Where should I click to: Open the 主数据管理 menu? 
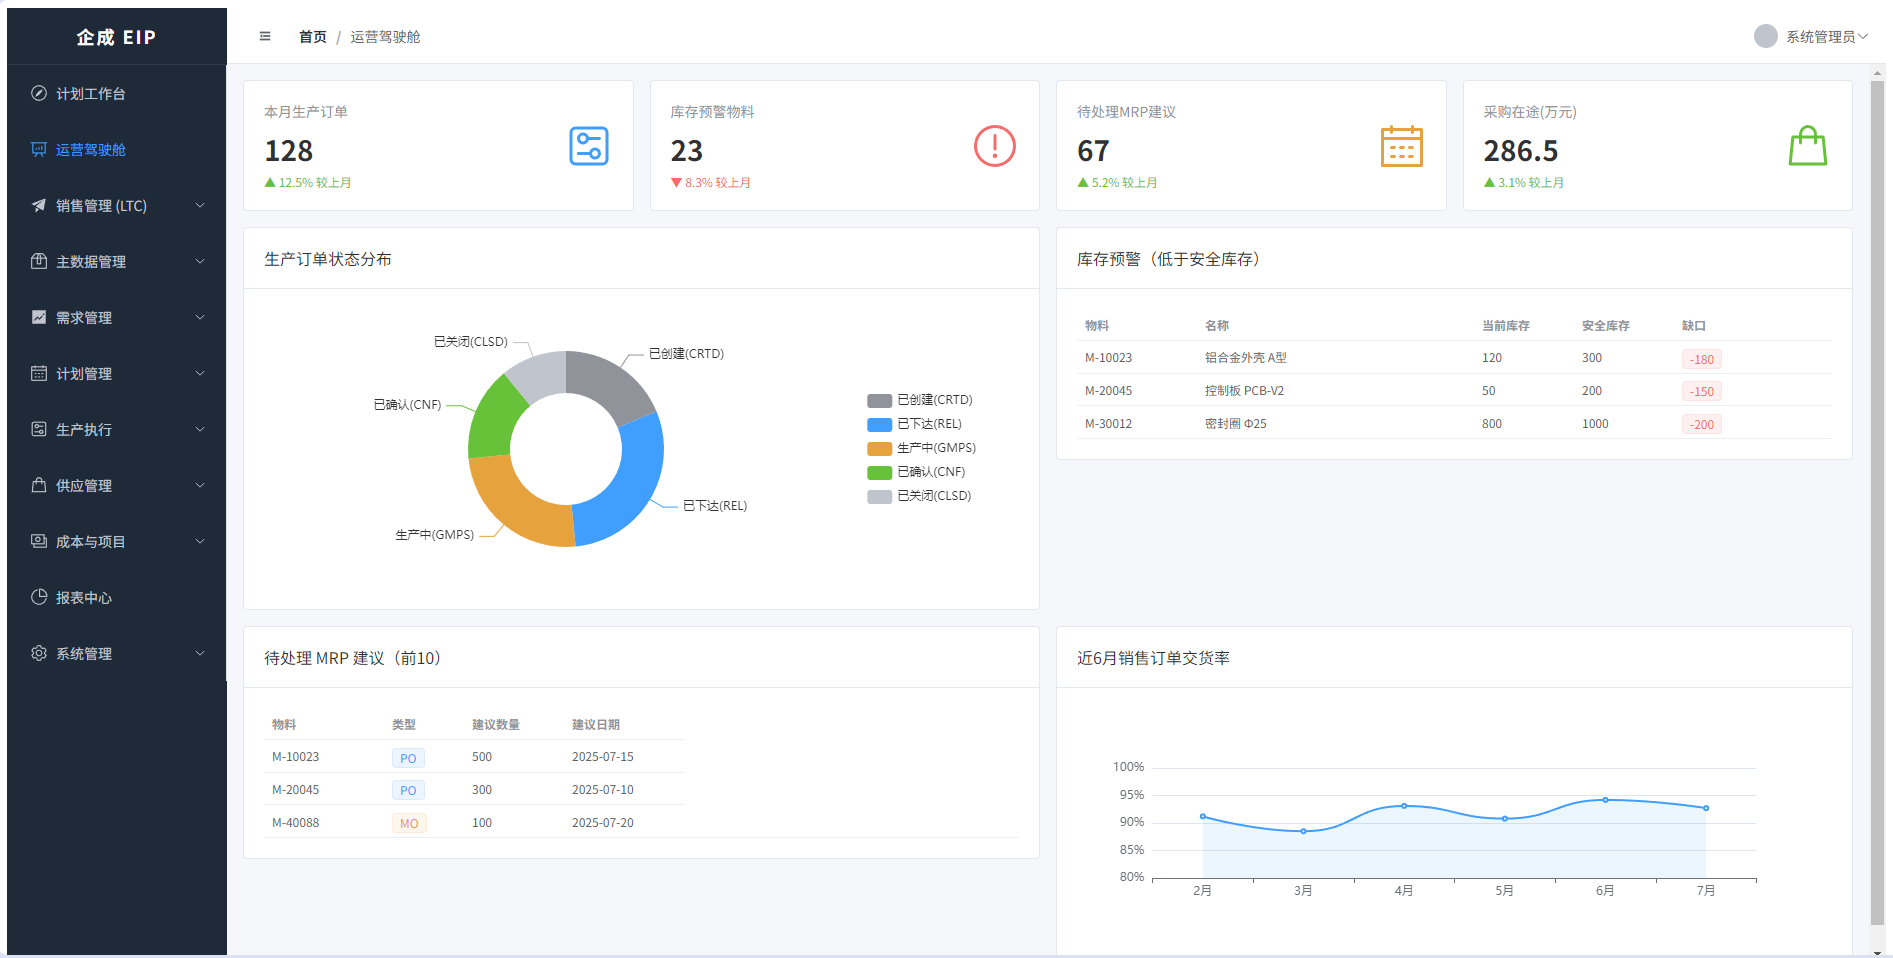point(117,261)
